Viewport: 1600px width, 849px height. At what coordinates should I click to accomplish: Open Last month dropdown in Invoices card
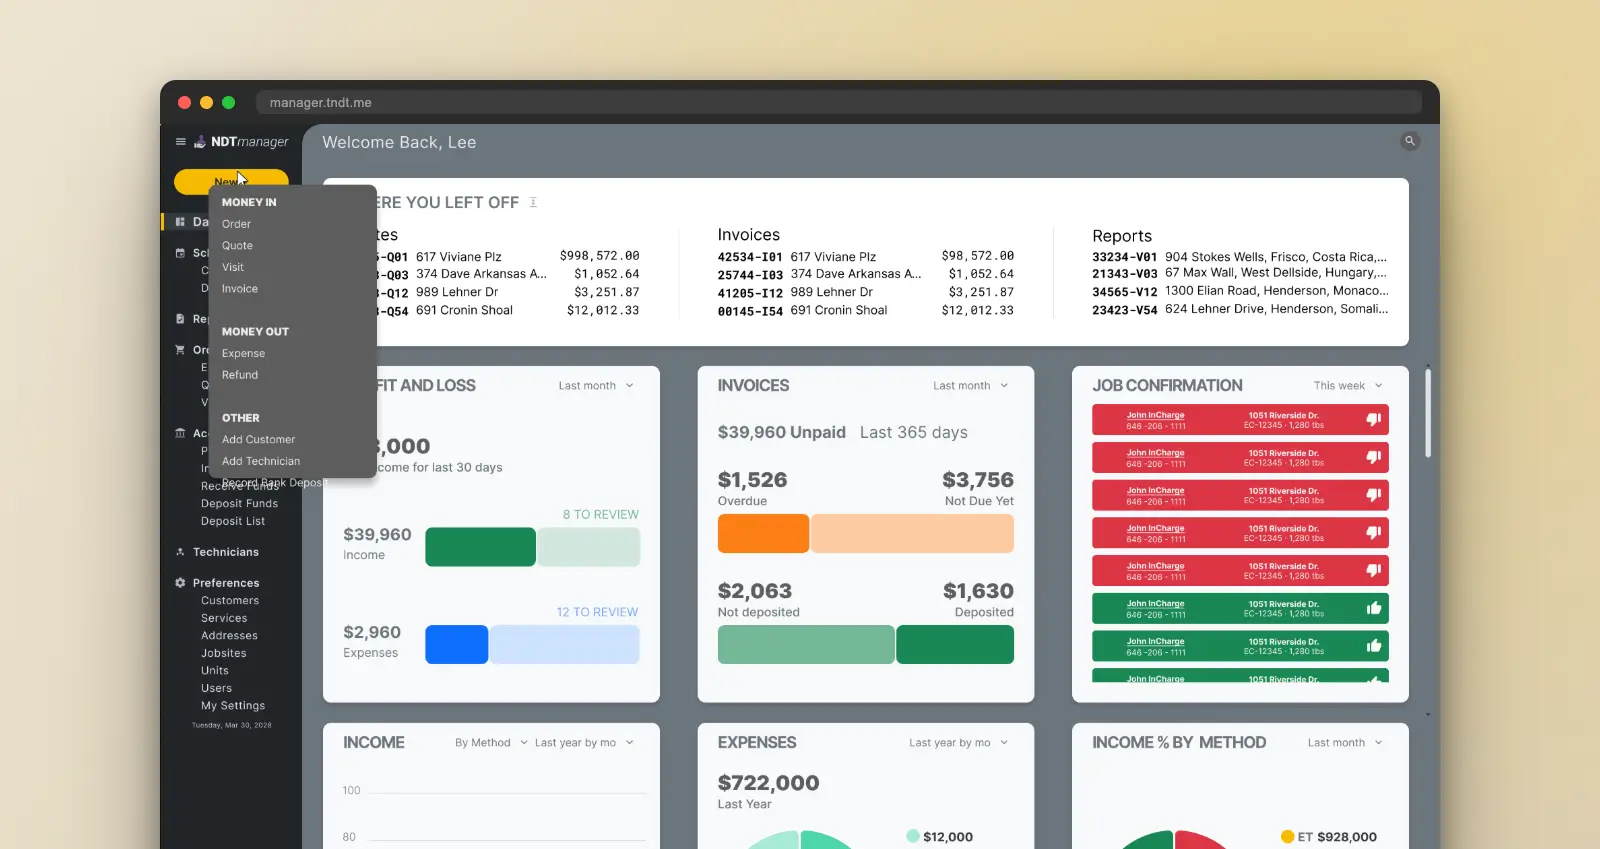tap(971, 386)
